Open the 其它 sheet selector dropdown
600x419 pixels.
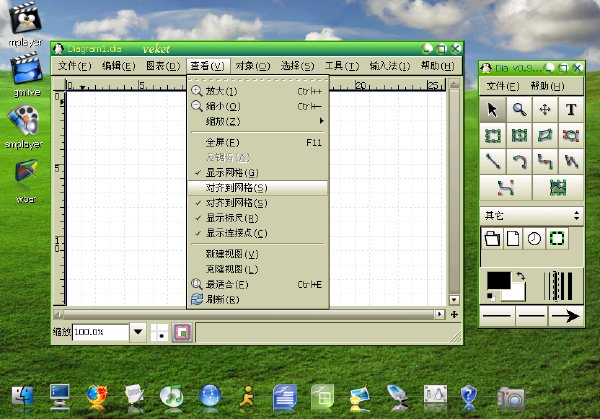[532, 216]
